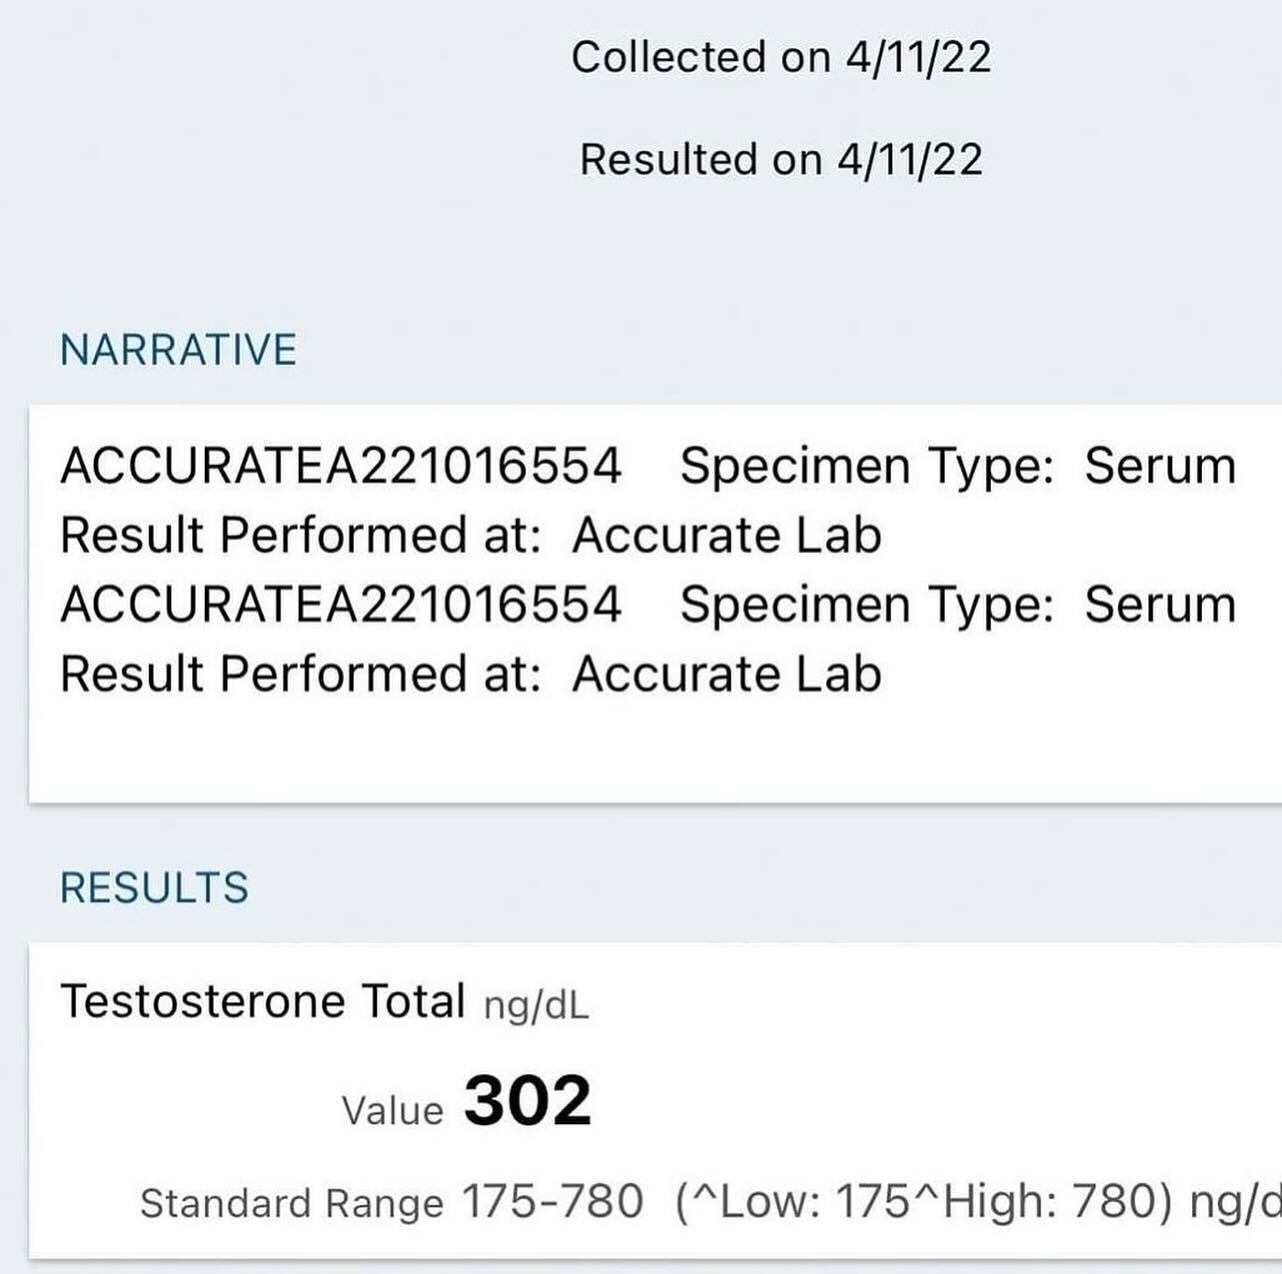
Task: Click the second "Accurate Lab" text
Action: 727,674
